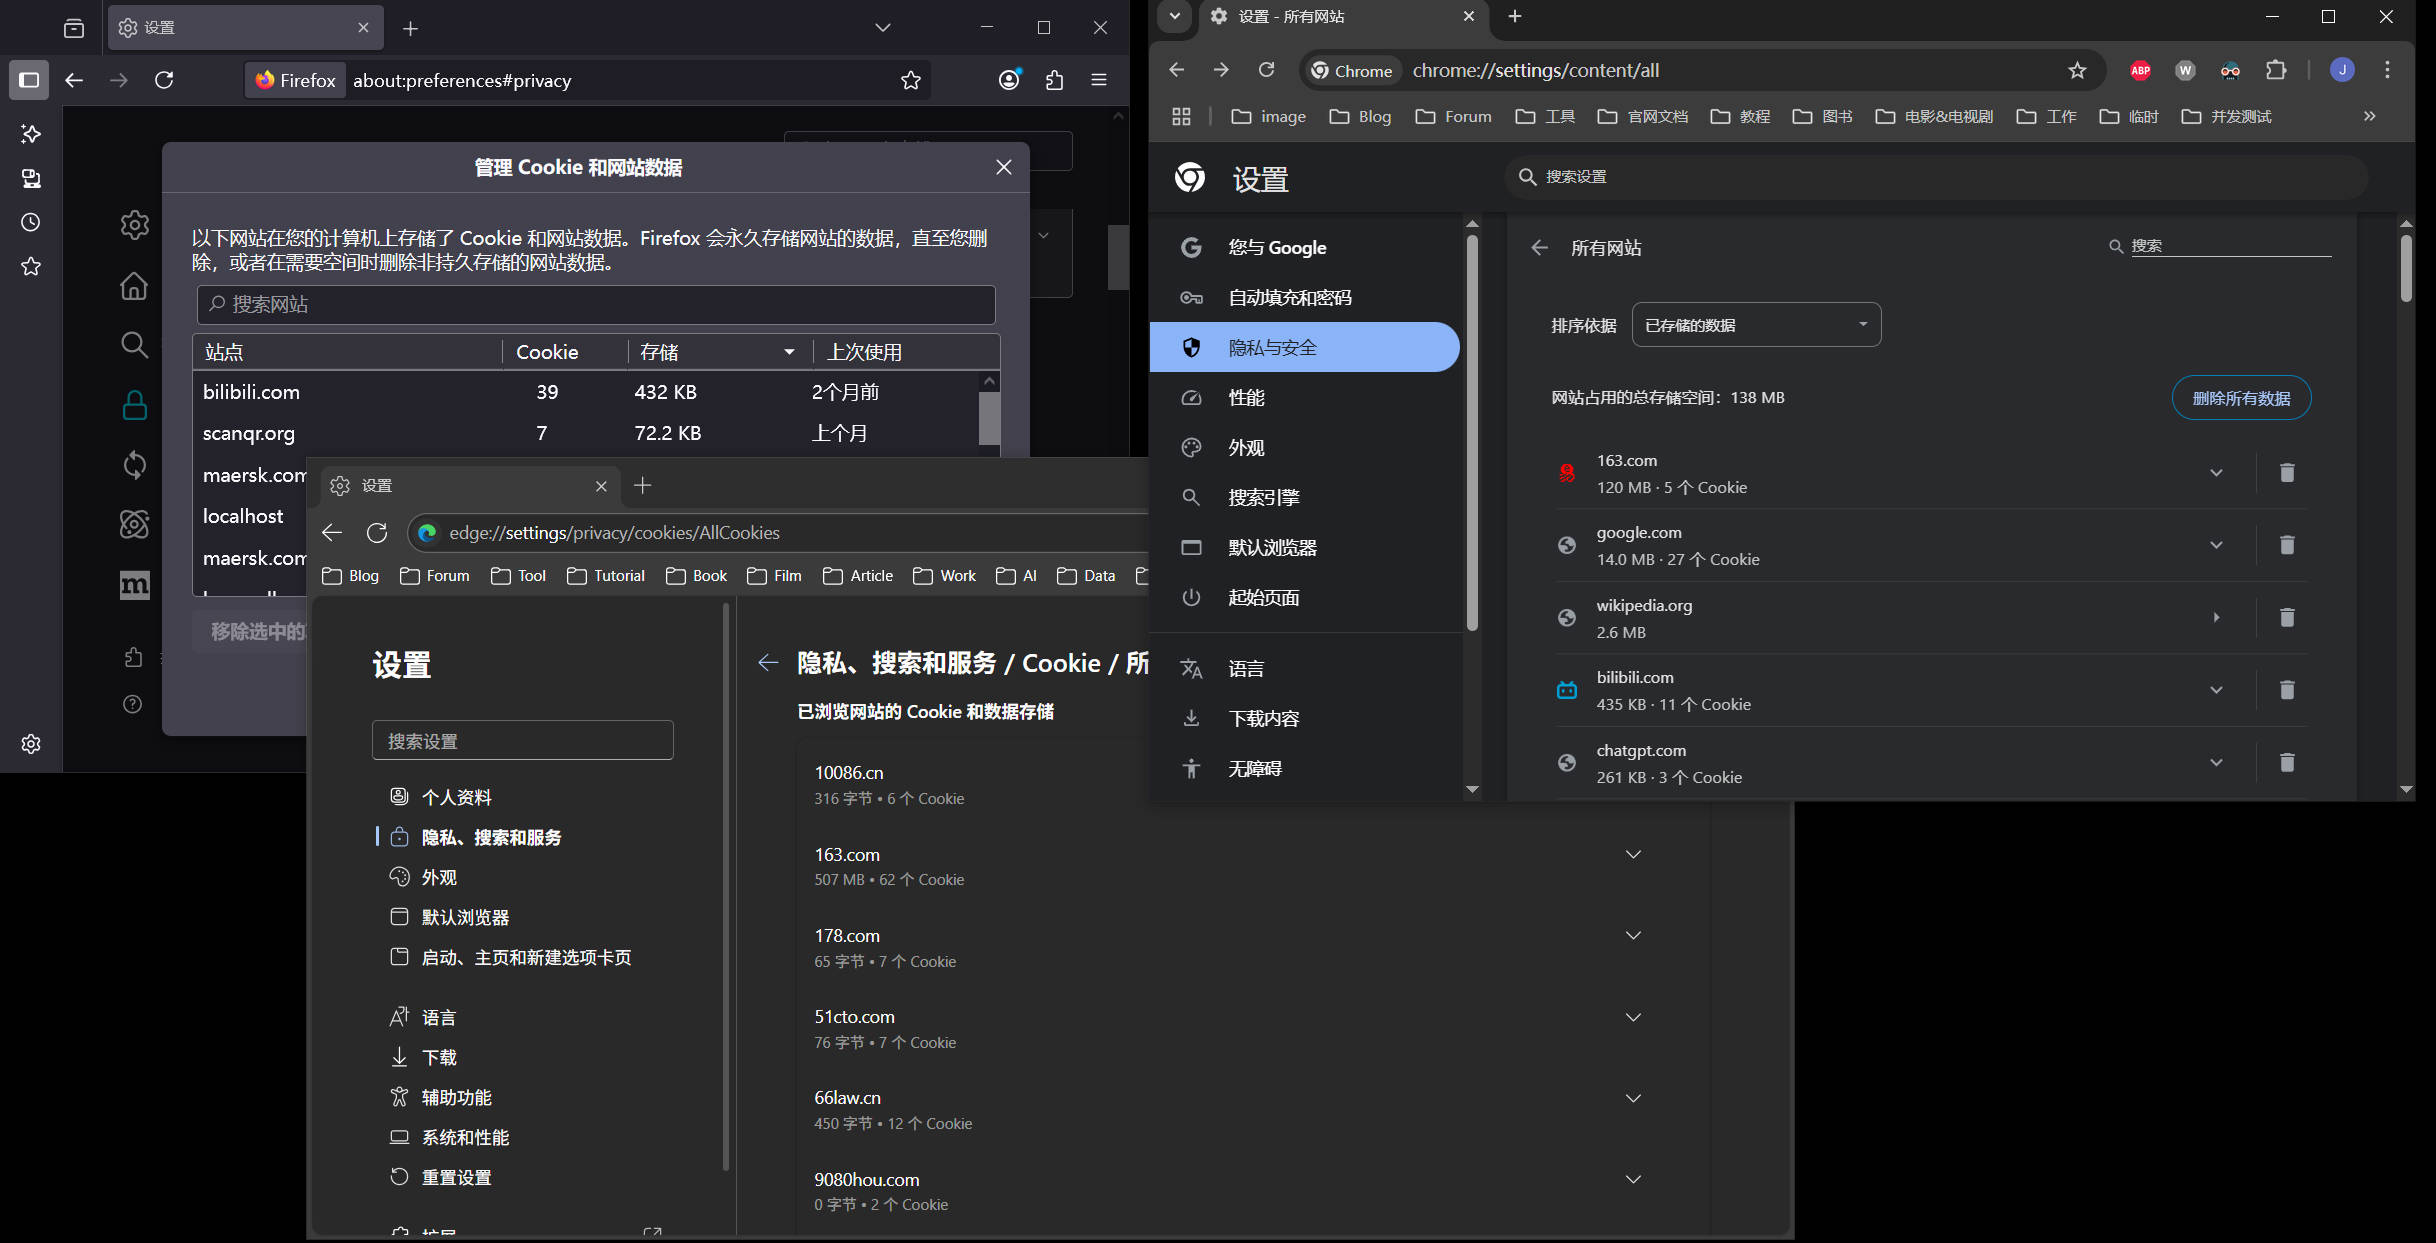Open new tab in Edge
This screenshot has width=2436, height=1243.
[643, 485]
